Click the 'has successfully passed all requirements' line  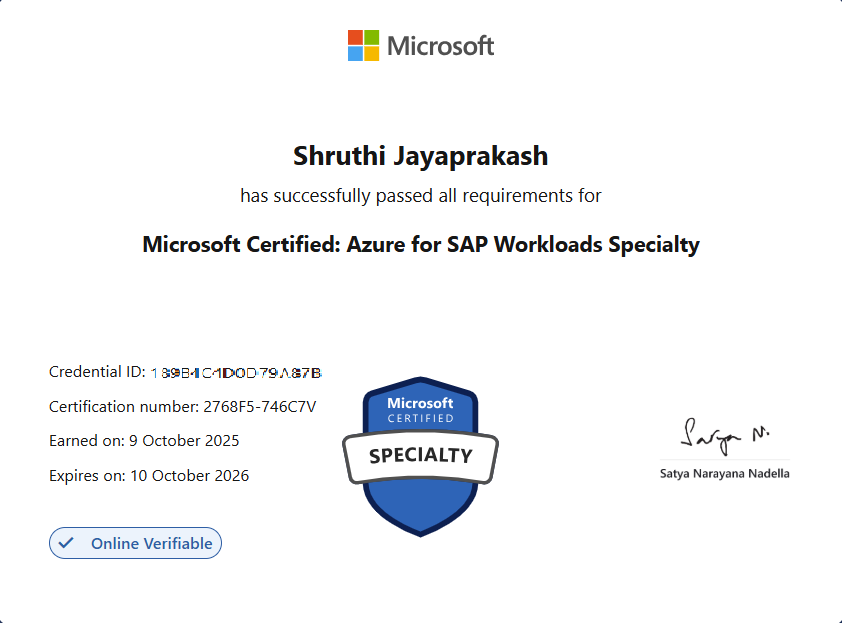click(x=420, y=195)
